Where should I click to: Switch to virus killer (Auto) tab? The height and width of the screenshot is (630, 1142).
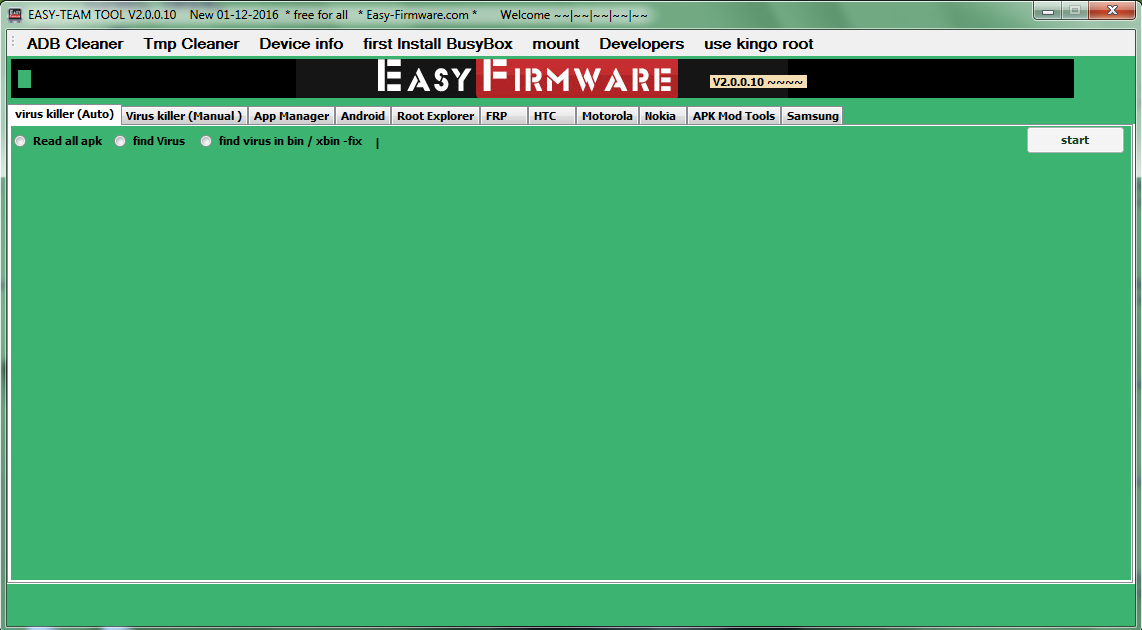(x=65, y=114)
